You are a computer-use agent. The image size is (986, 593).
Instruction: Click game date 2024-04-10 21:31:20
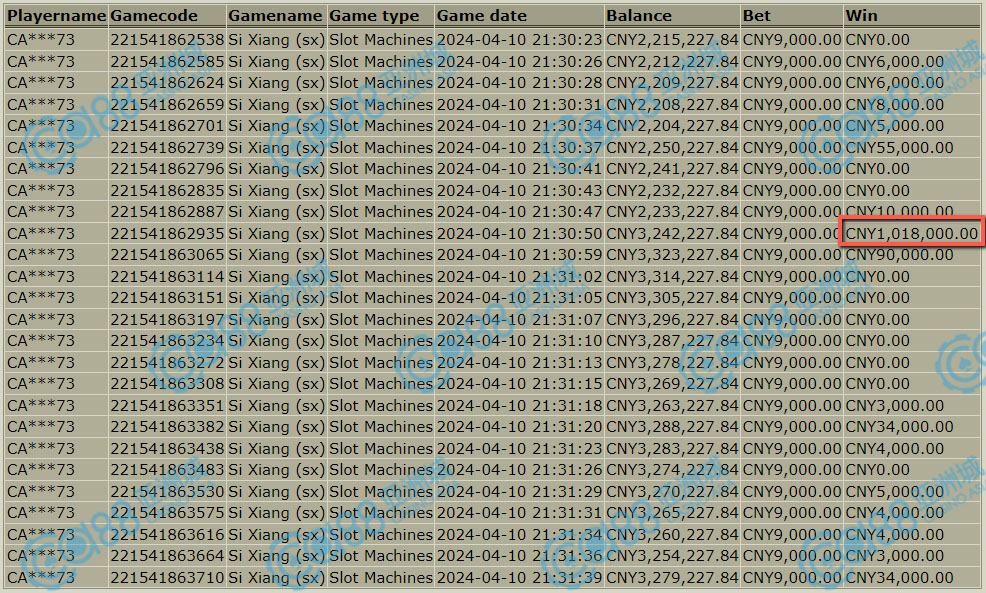tap(519, 427)
